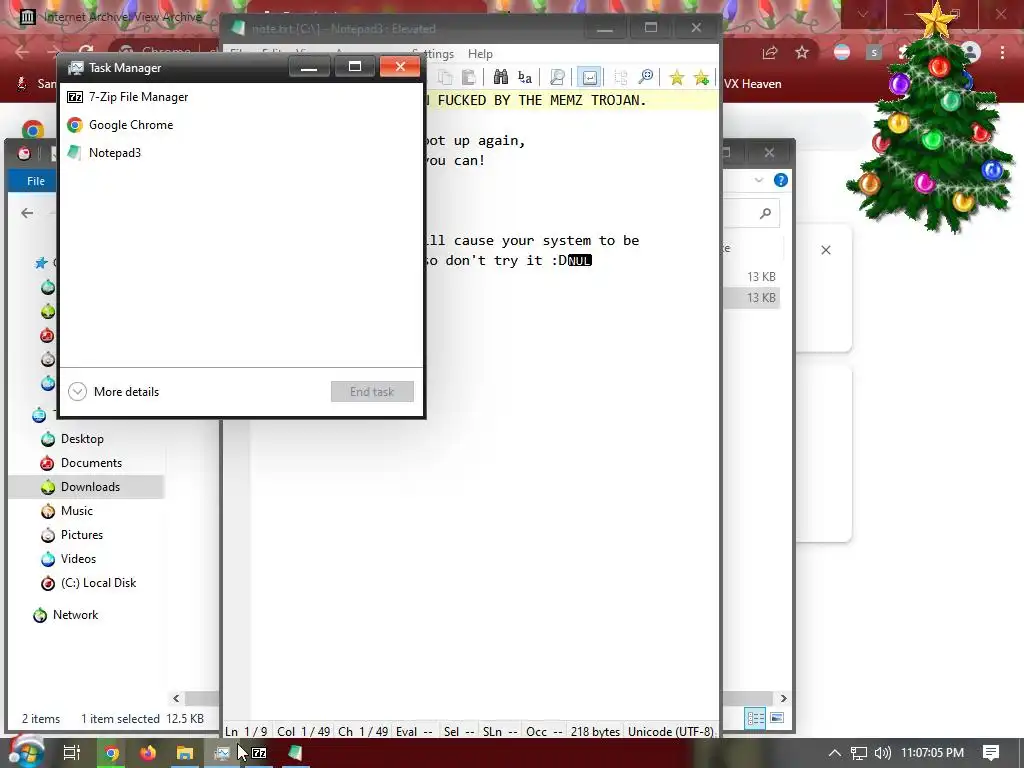Click the Copy icon in Notepad3 toolbar
Screen dimensions: 1024x768
(x=445, y=77)
